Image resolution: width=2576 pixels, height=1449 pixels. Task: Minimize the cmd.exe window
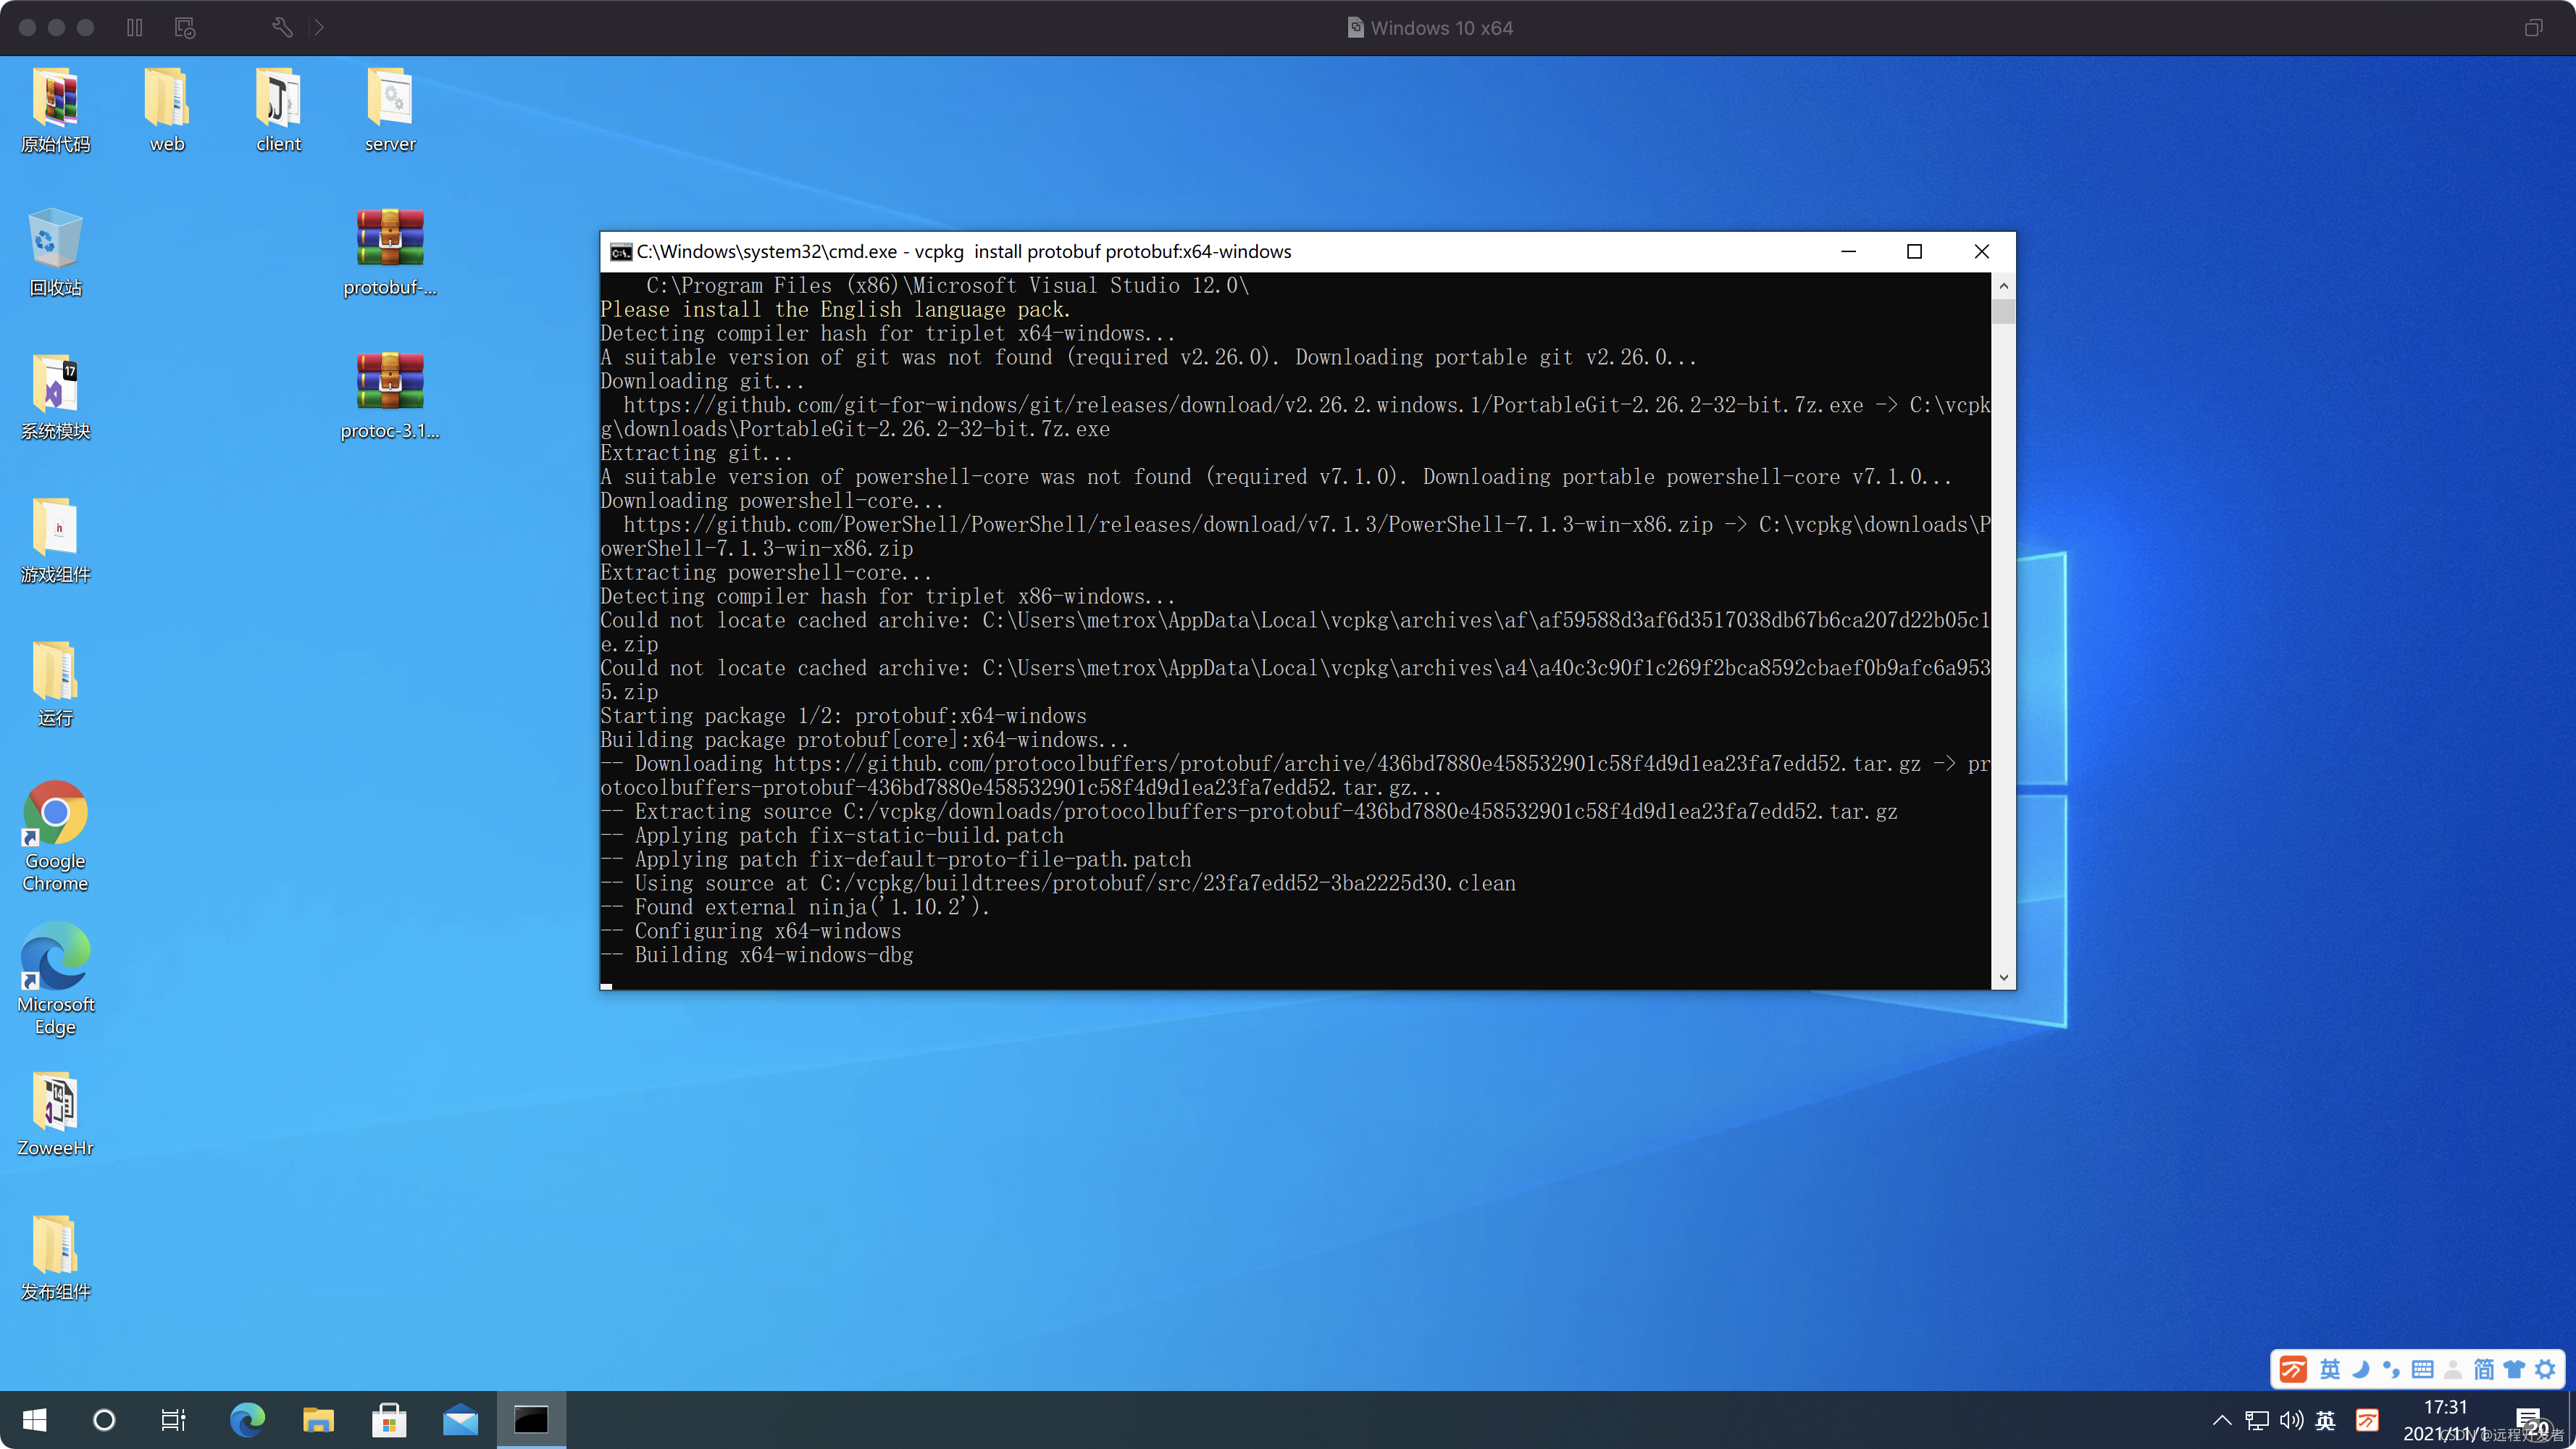pos(1848,252)
